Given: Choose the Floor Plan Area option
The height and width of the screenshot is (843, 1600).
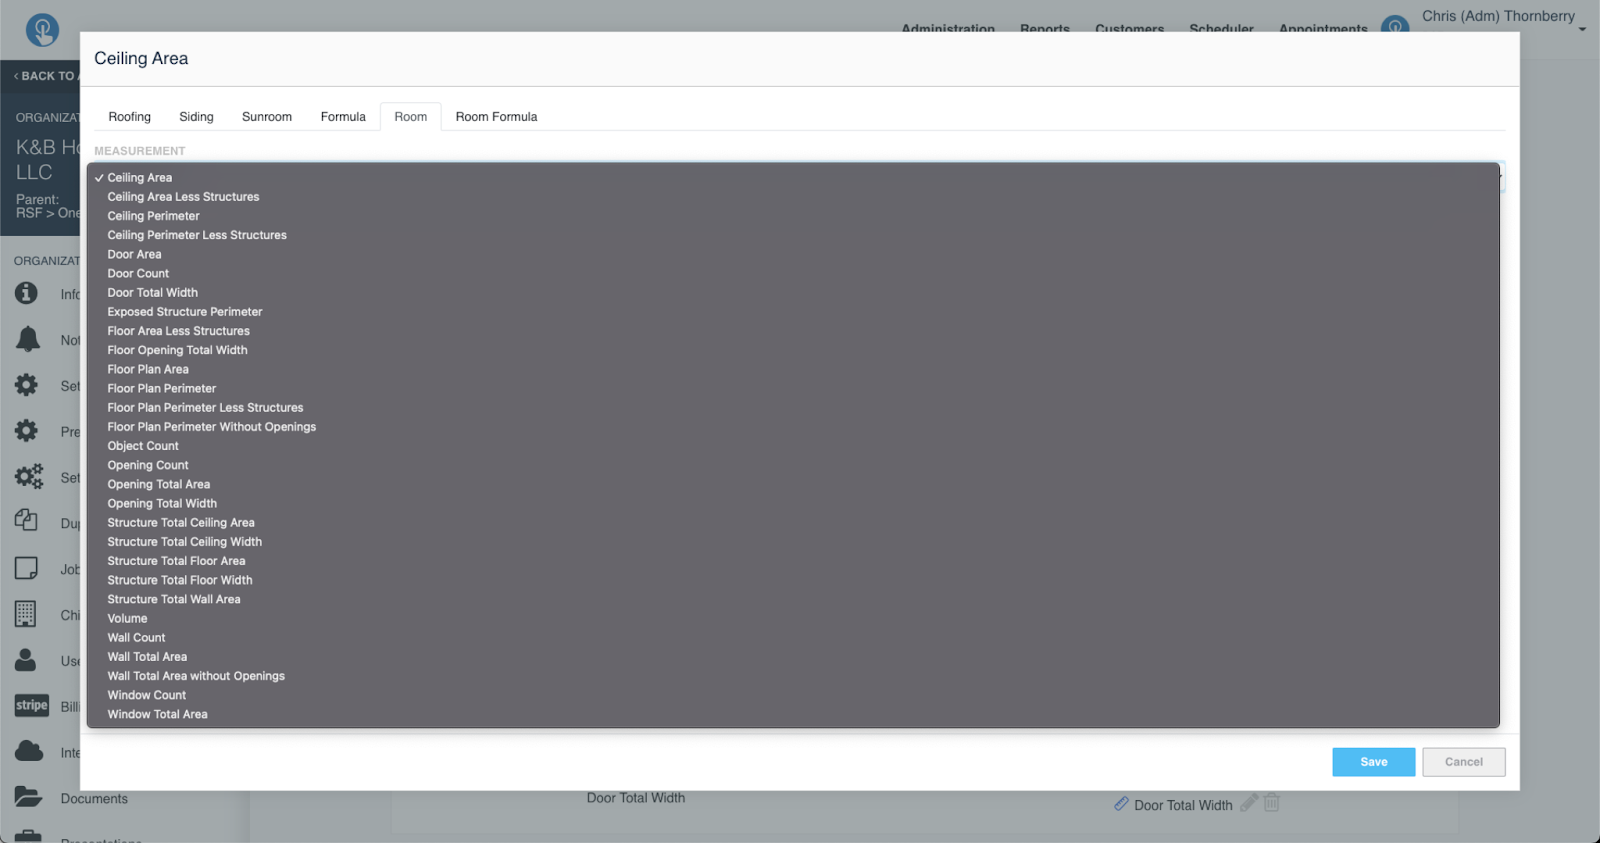Looking at the screenshot, I should click(793, 369).
